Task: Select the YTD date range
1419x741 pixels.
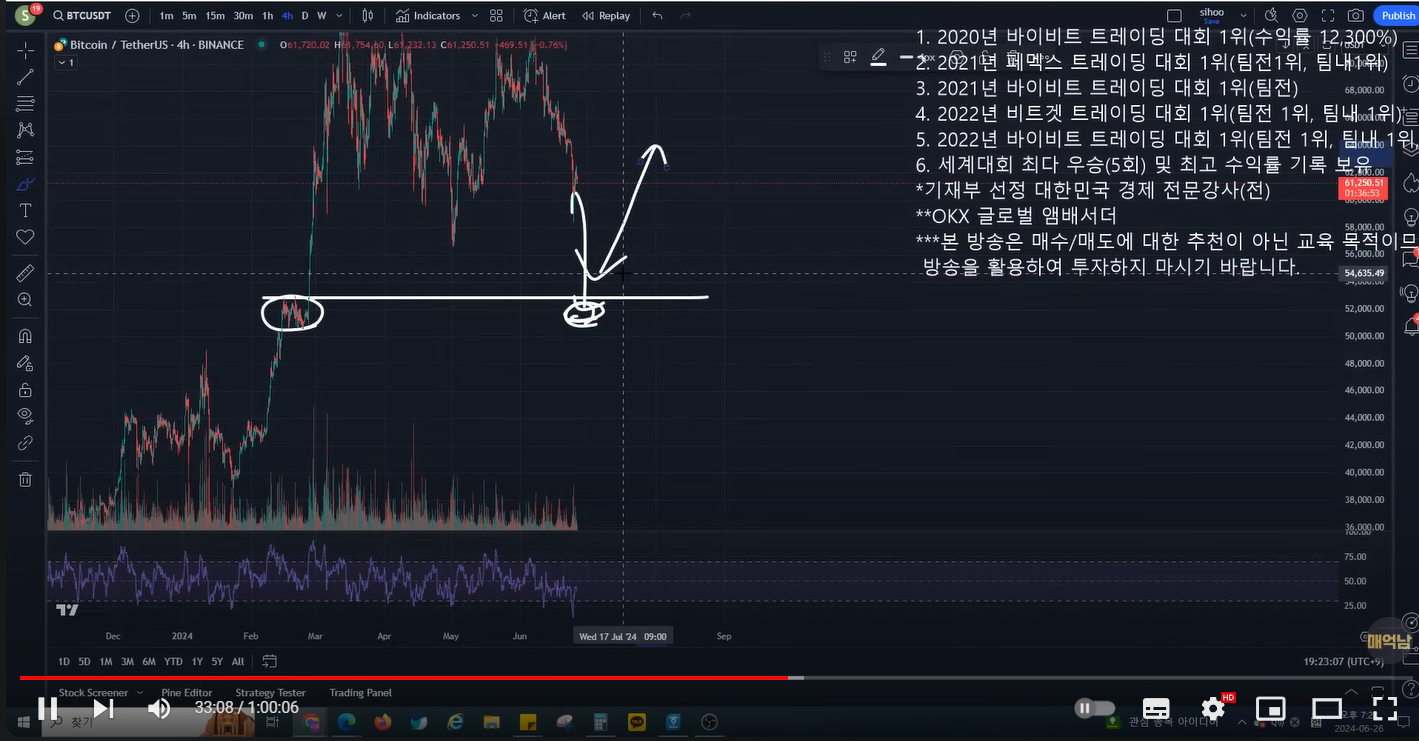Action: [173, 662]
